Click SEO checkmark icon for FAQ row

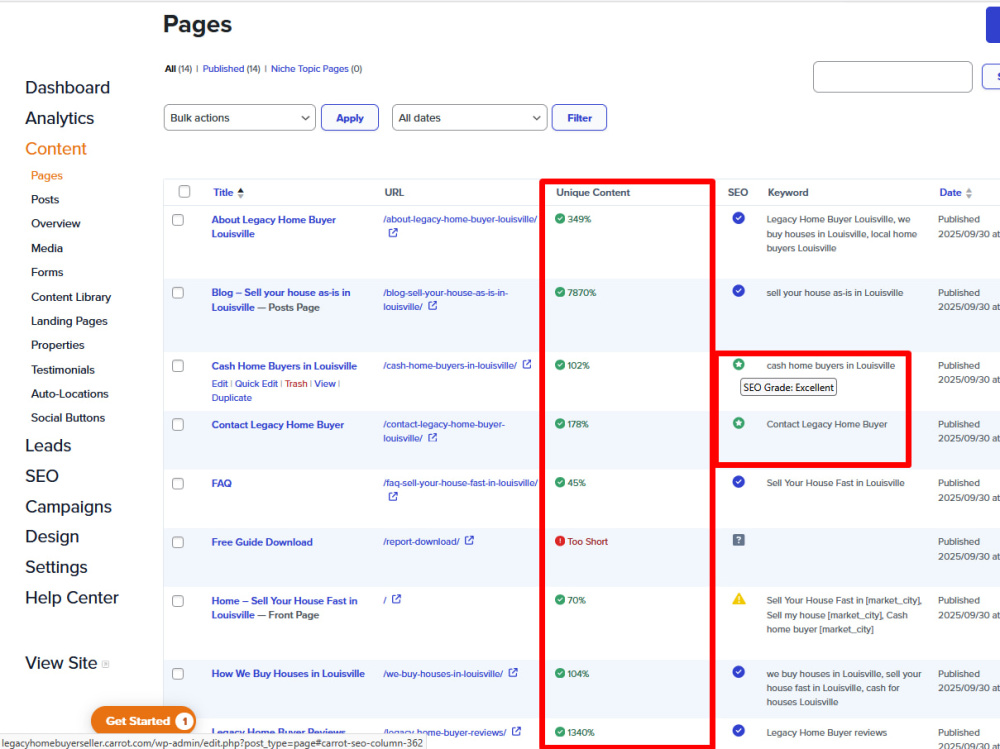tap(739, 482)
